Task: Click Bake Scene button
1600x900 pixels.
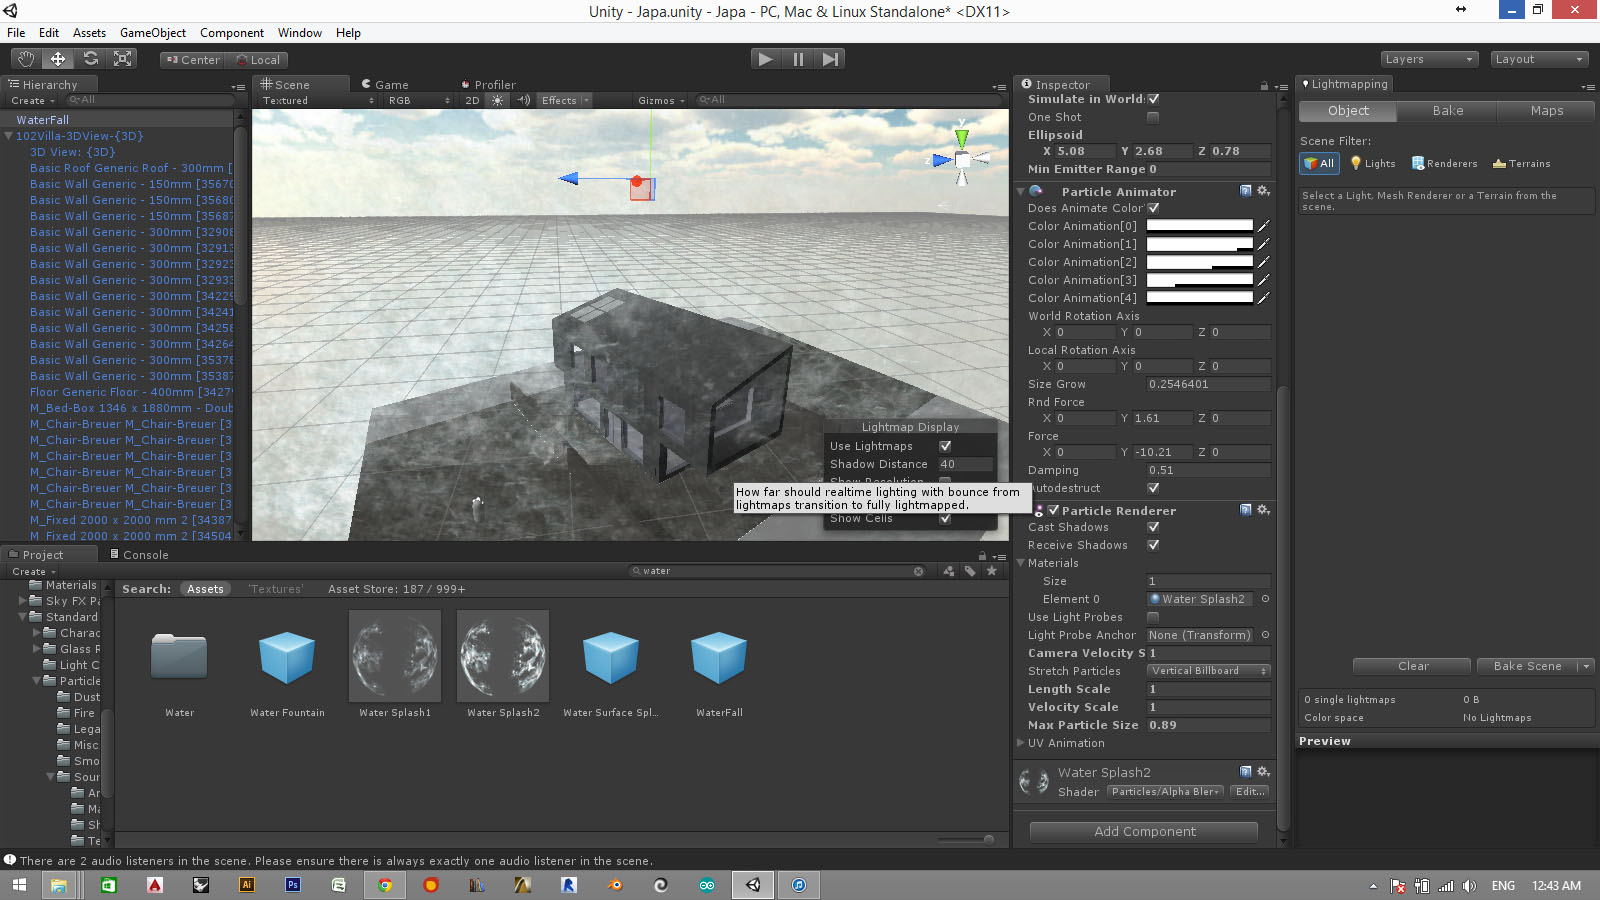Action: [1527, 666]
